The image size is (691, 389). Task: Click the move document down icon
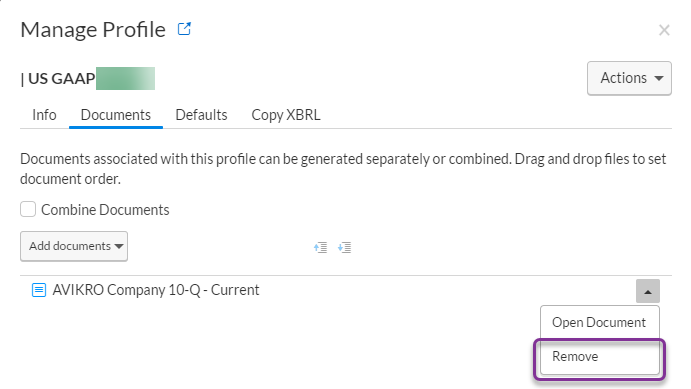coord(344,248)
